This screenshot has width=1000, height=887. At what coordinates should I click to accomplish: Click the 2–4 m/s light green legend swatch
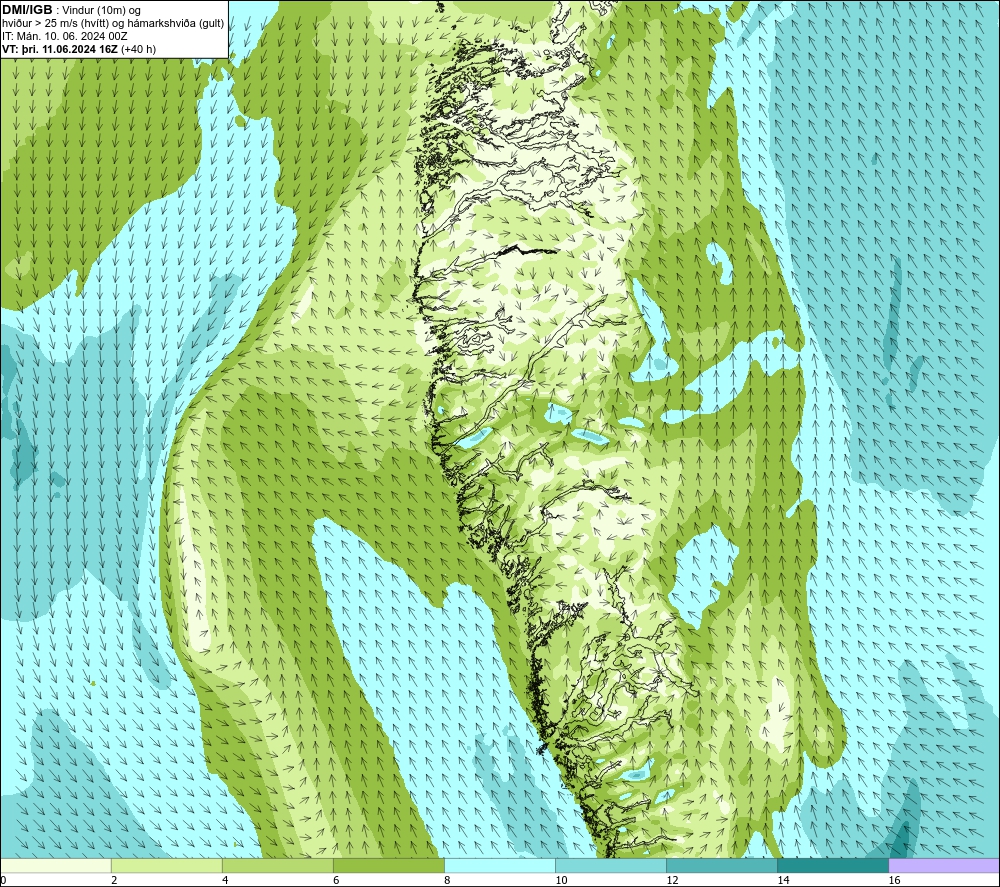click(167, 865)
